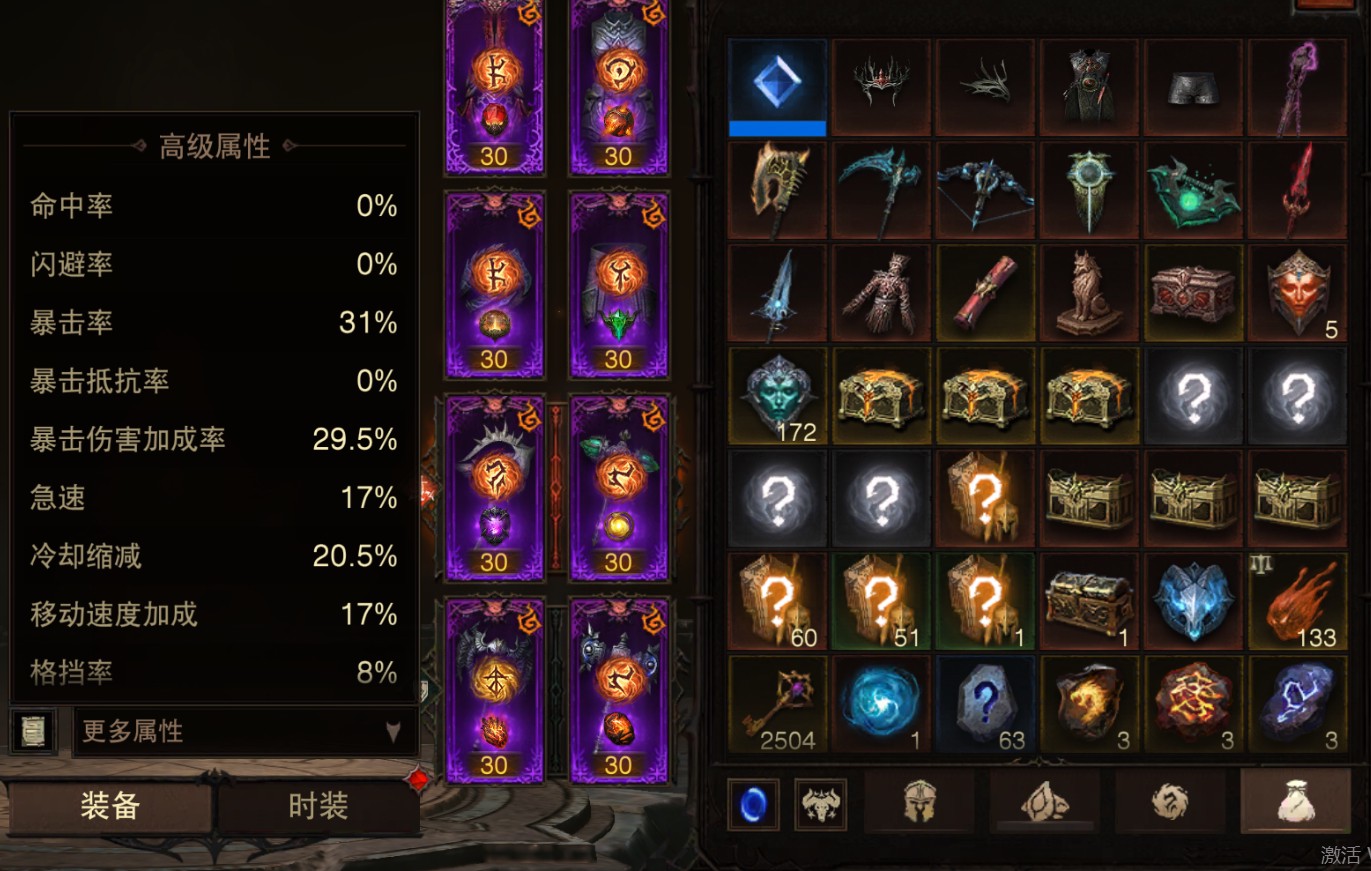Screen dimensions: 1371x871
Task: Toggle the demon face filter button
Action: [821, 805]
